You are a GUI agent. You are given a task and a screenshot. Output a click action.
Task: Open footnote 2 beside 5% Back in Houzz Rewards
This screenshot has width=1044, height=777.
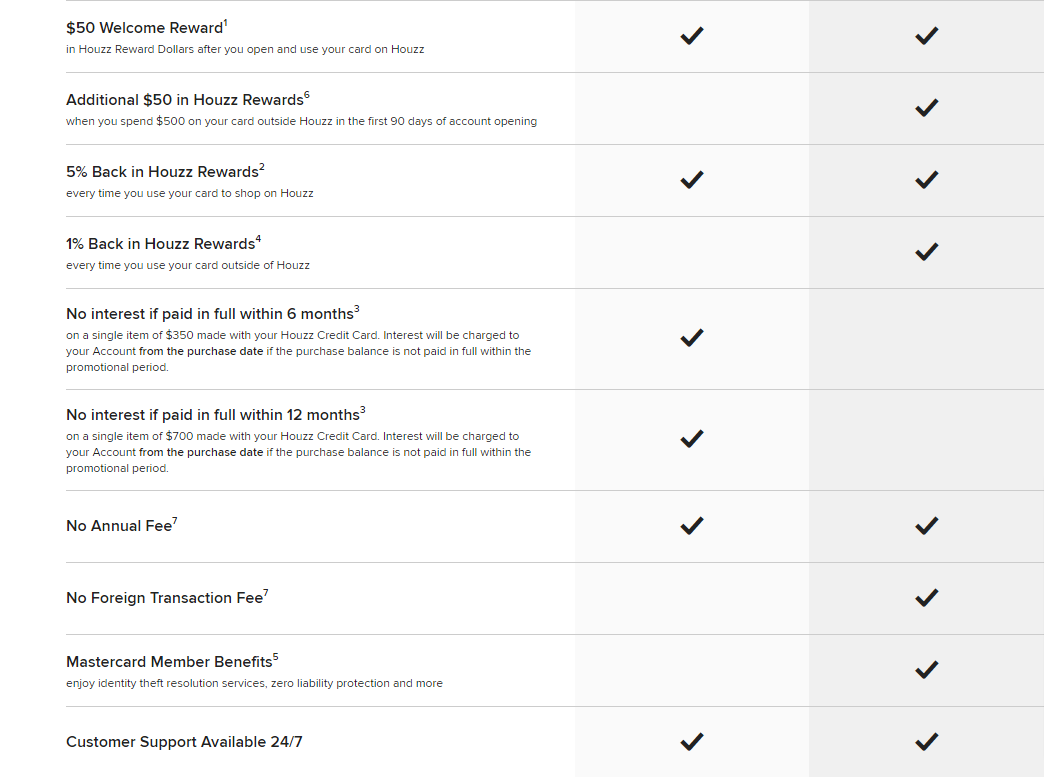(262, 166)
